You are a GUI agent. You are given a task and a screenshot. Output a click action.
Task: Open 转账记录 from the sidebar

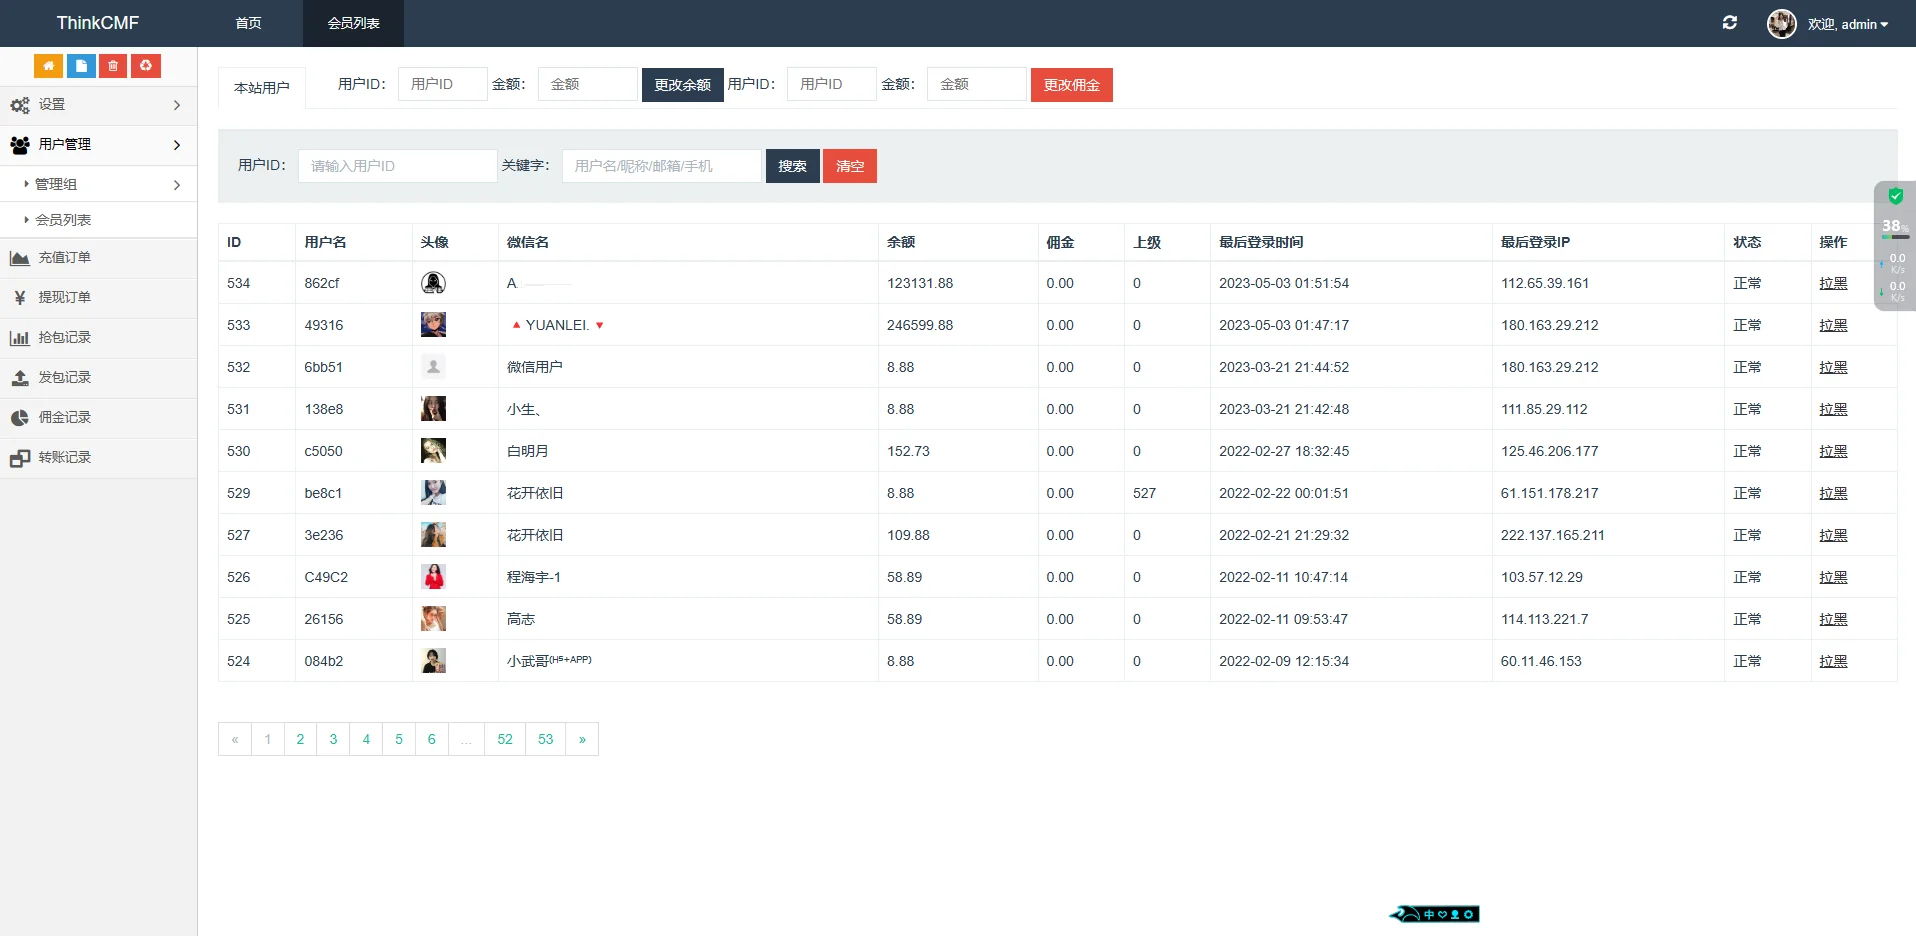coord(65,458)
